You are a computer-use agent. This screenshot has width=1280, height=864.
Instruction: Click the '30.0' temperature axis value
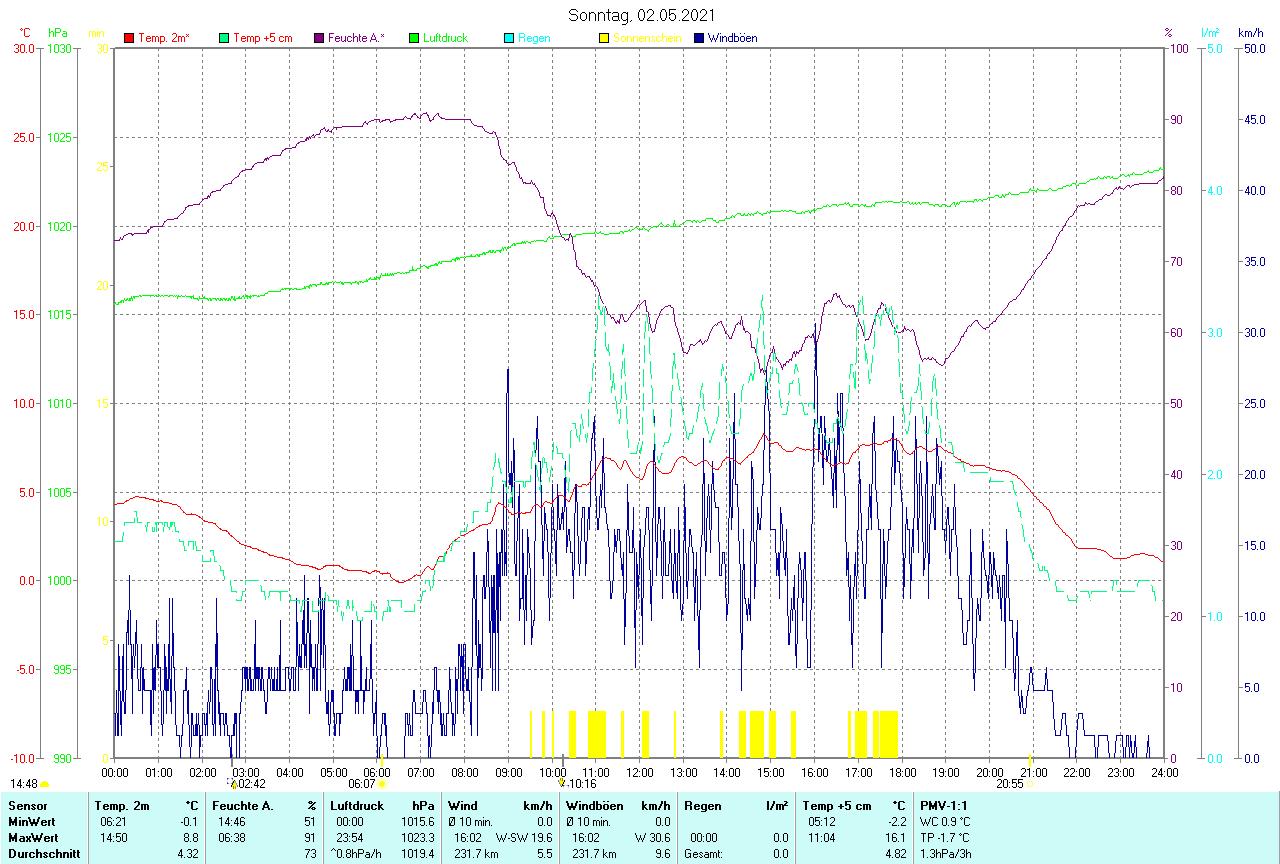point(23,49)
